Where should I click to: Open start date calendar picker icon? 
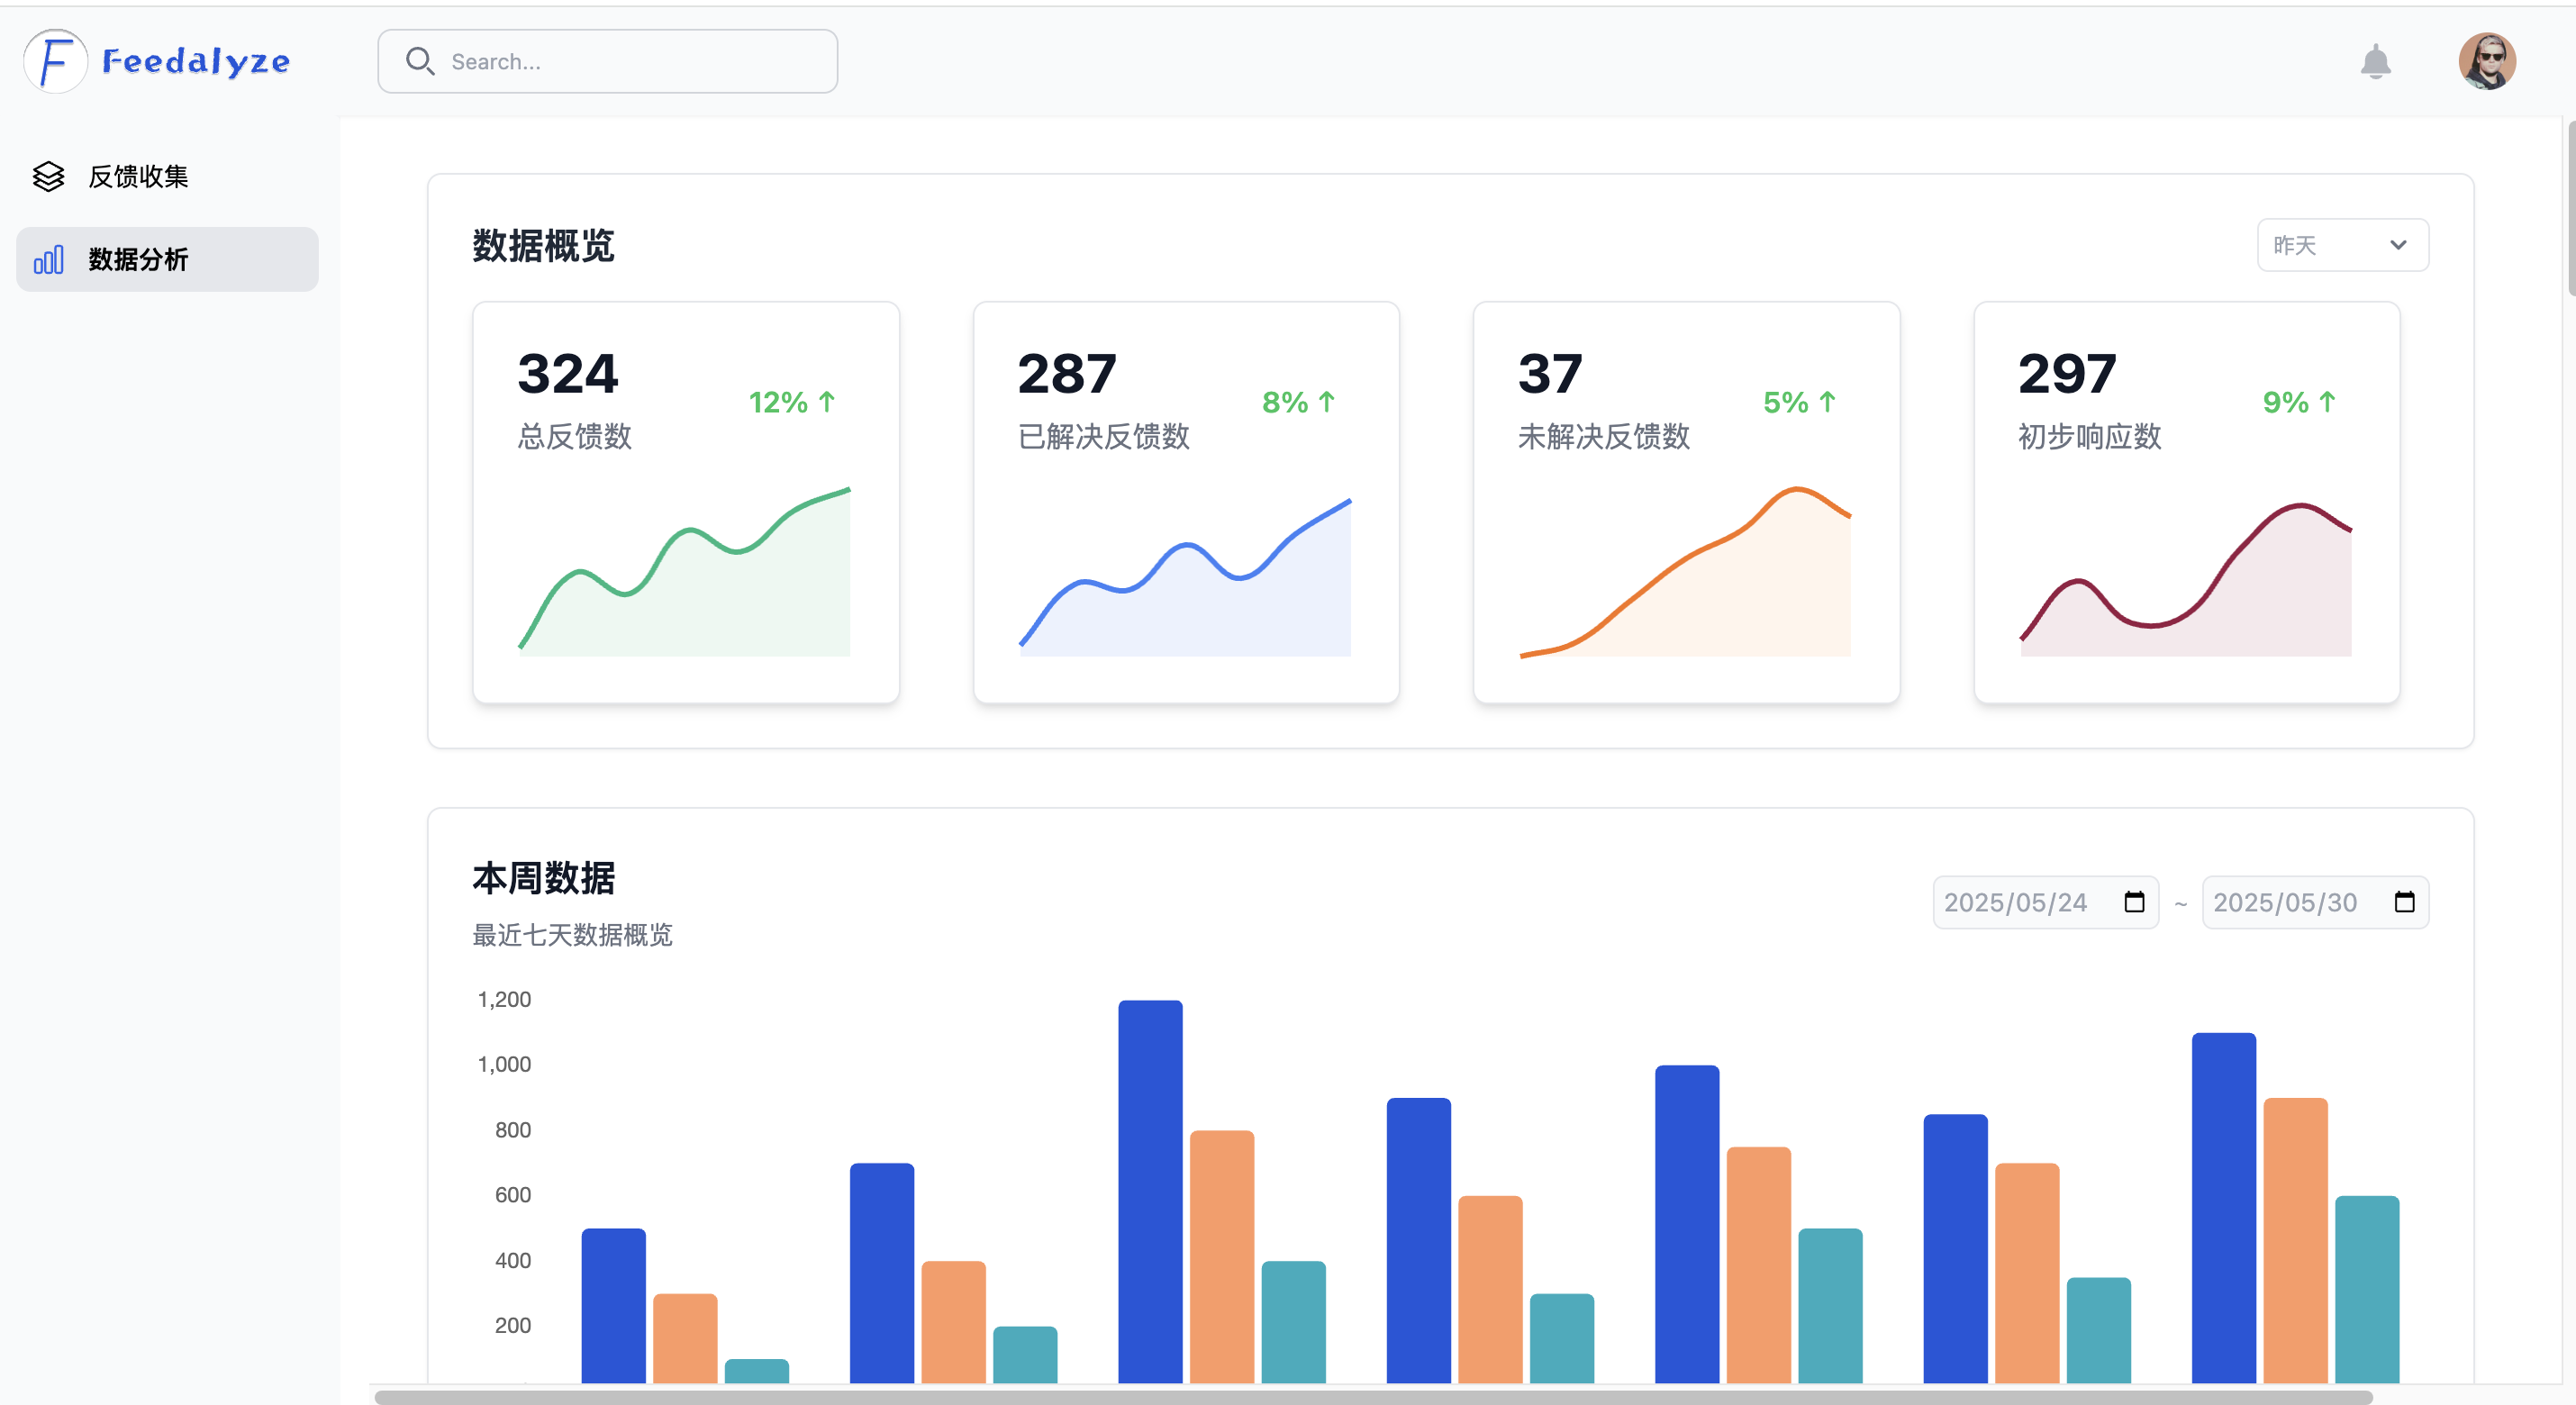(x=2134, y=902)
